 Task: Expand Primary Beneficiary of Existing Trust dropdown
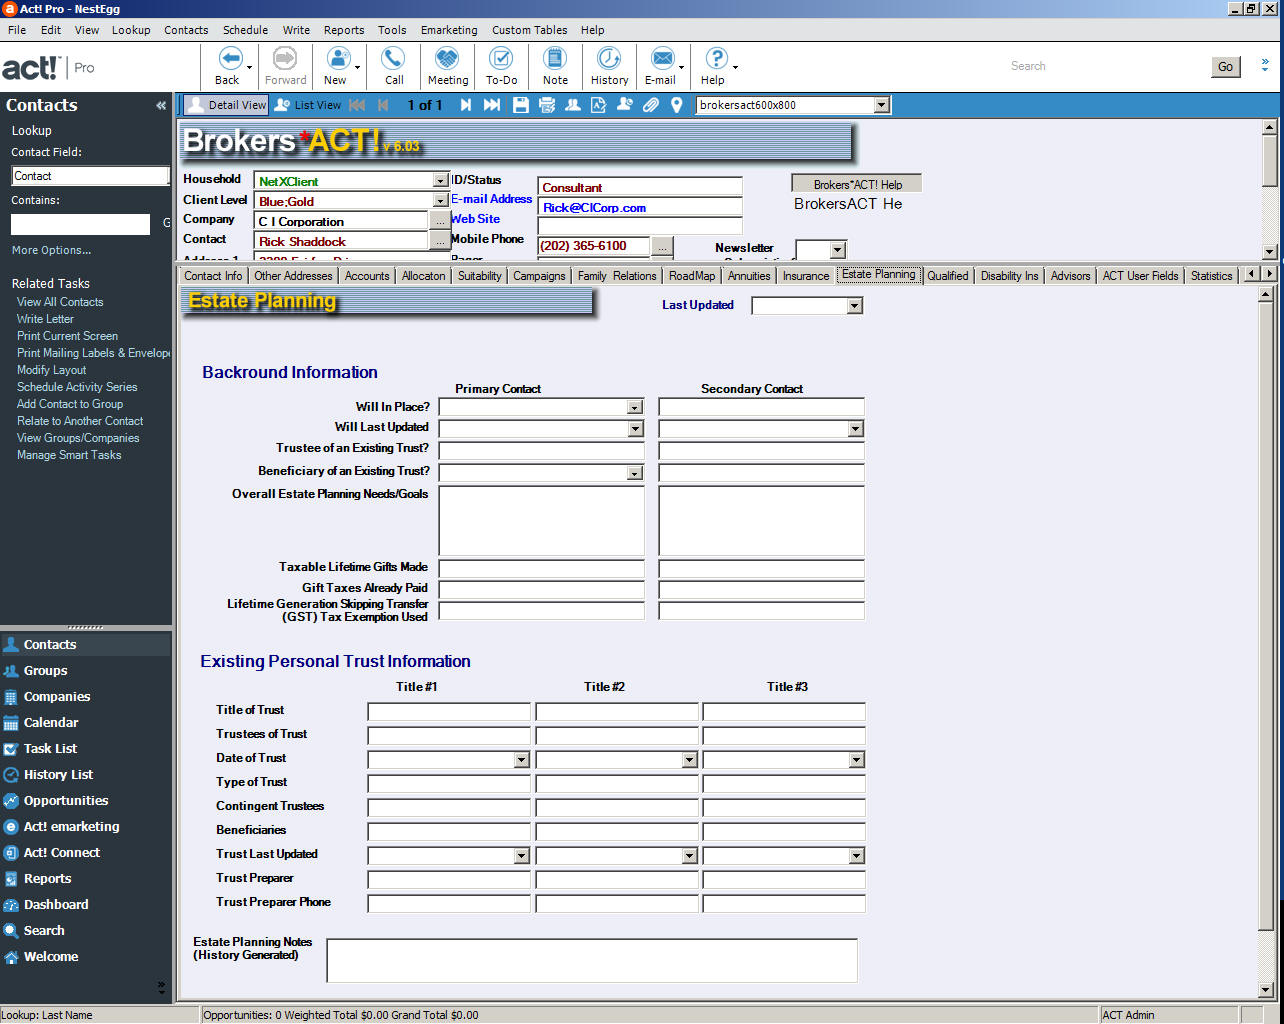[635, 473]
